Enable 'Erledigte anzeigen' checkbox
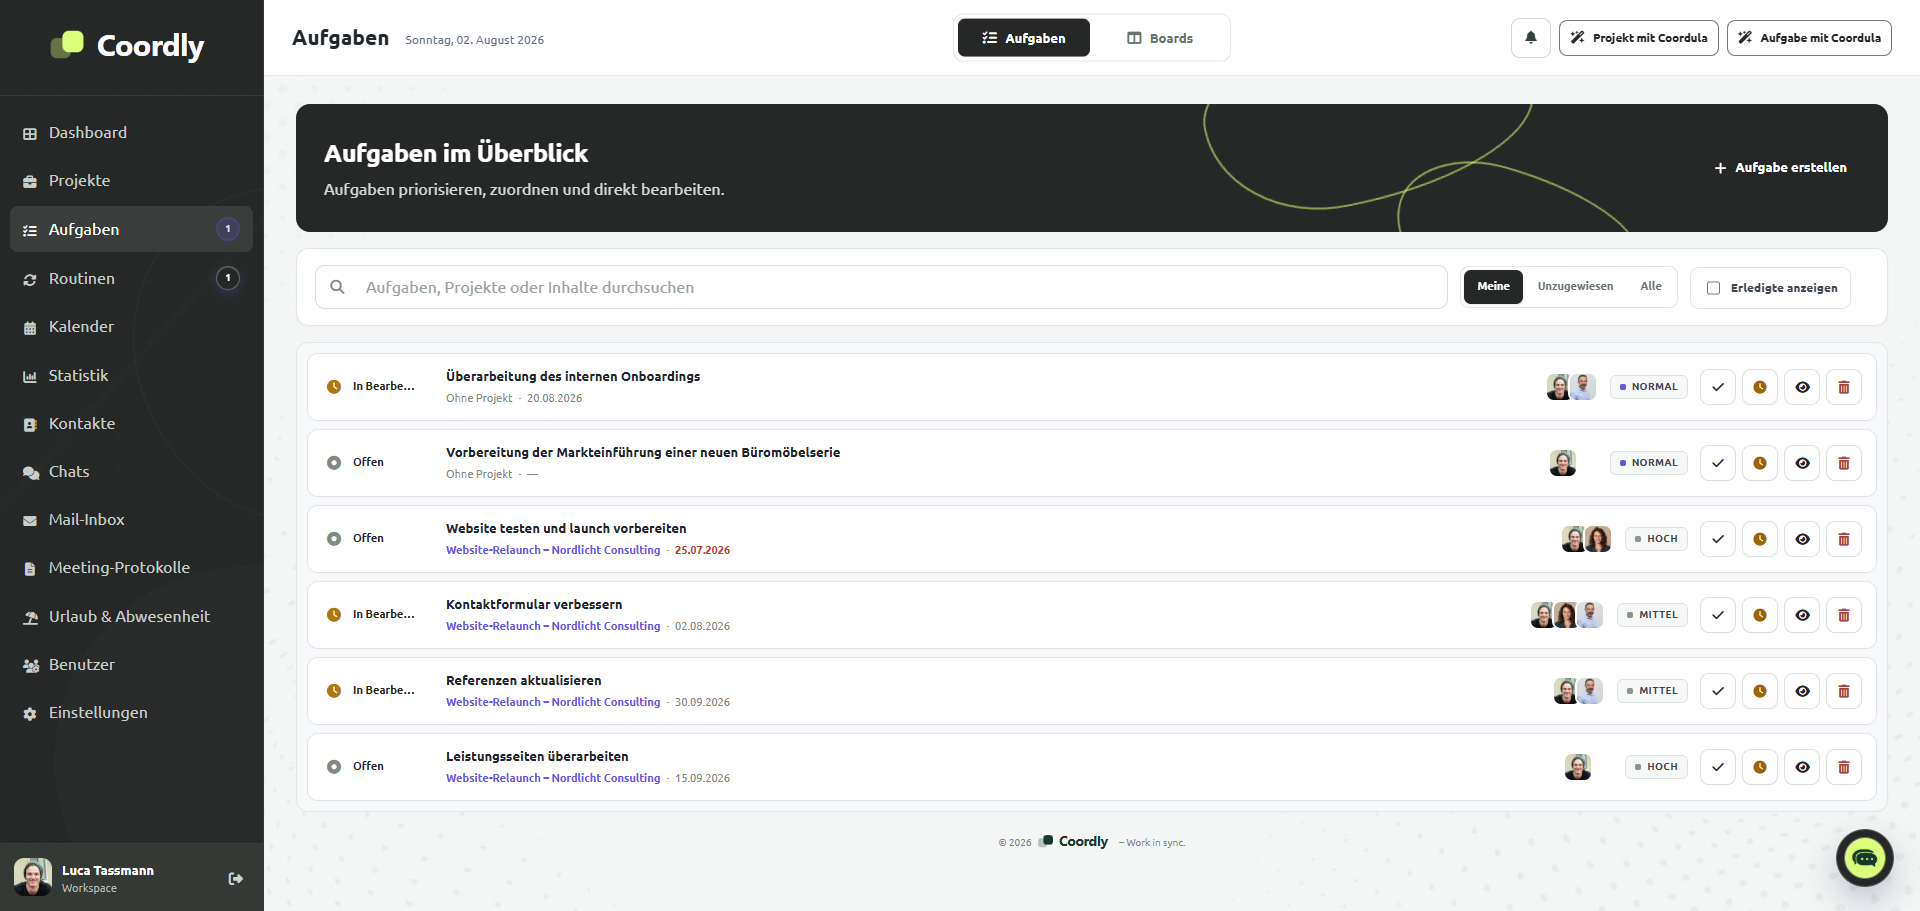The width and height of the screenshot is (1920, 911). point(1713,288)
